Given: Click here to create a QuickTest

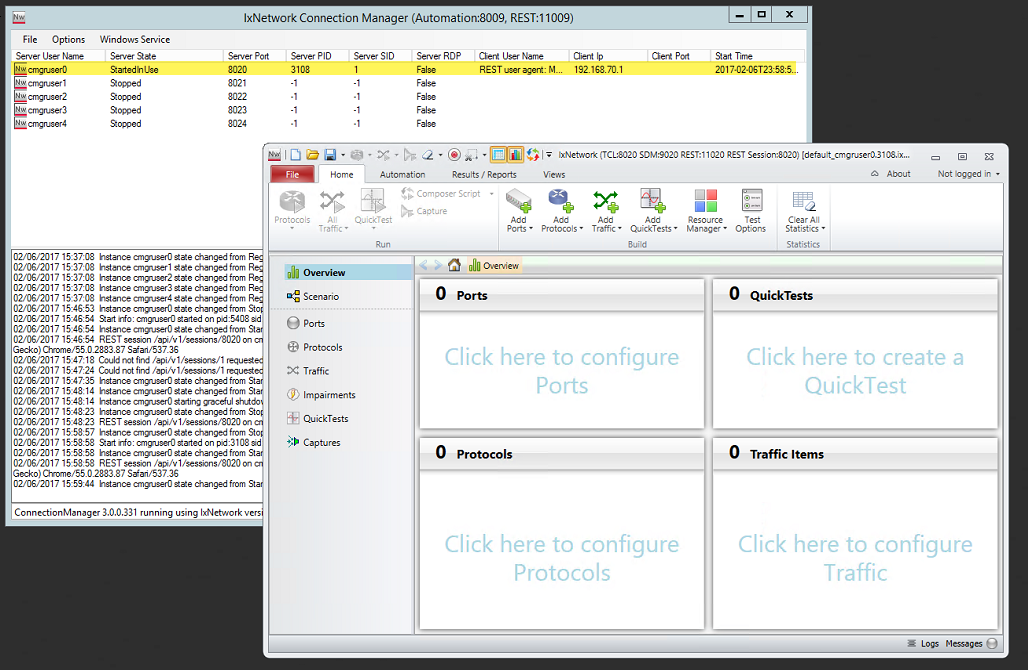Looking at the screenshot, I should click(x=855, y=371).
